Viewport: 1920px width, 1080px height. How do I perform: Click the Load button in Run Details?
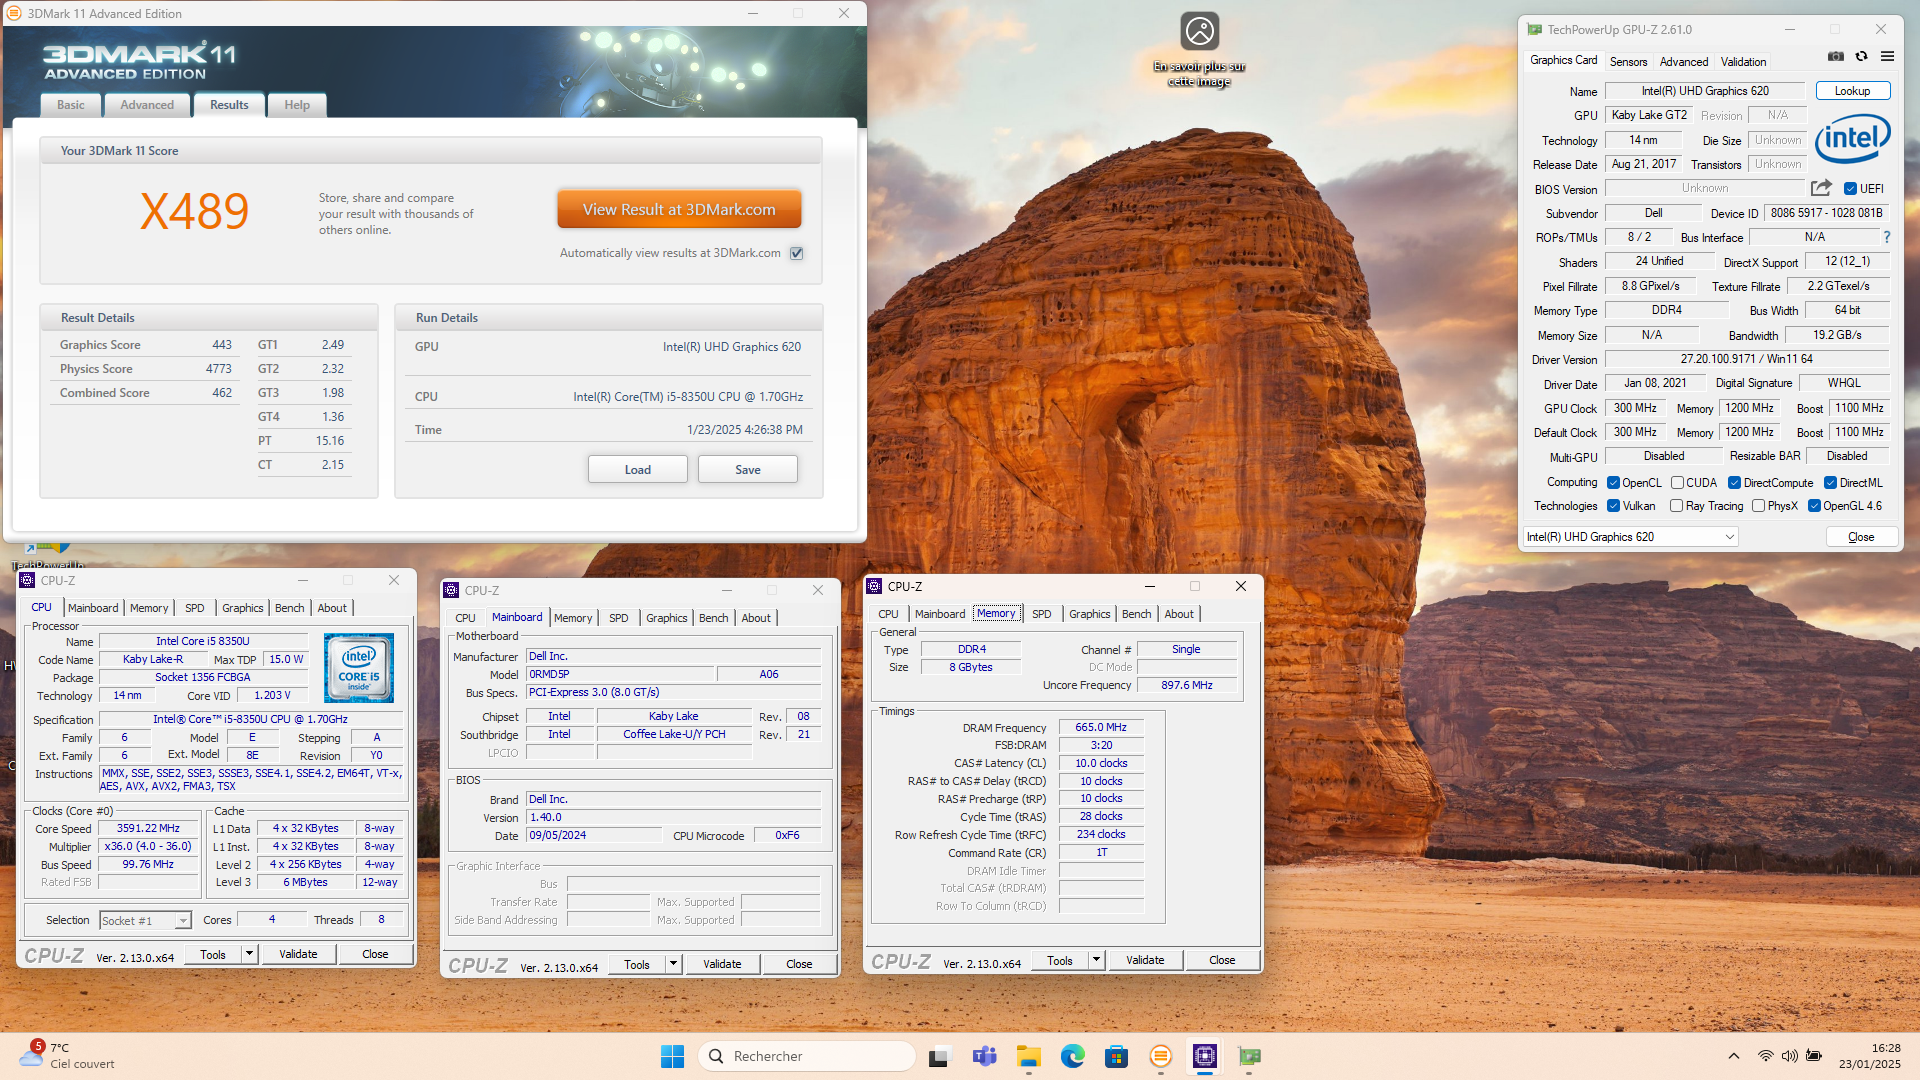click(638, 470)
